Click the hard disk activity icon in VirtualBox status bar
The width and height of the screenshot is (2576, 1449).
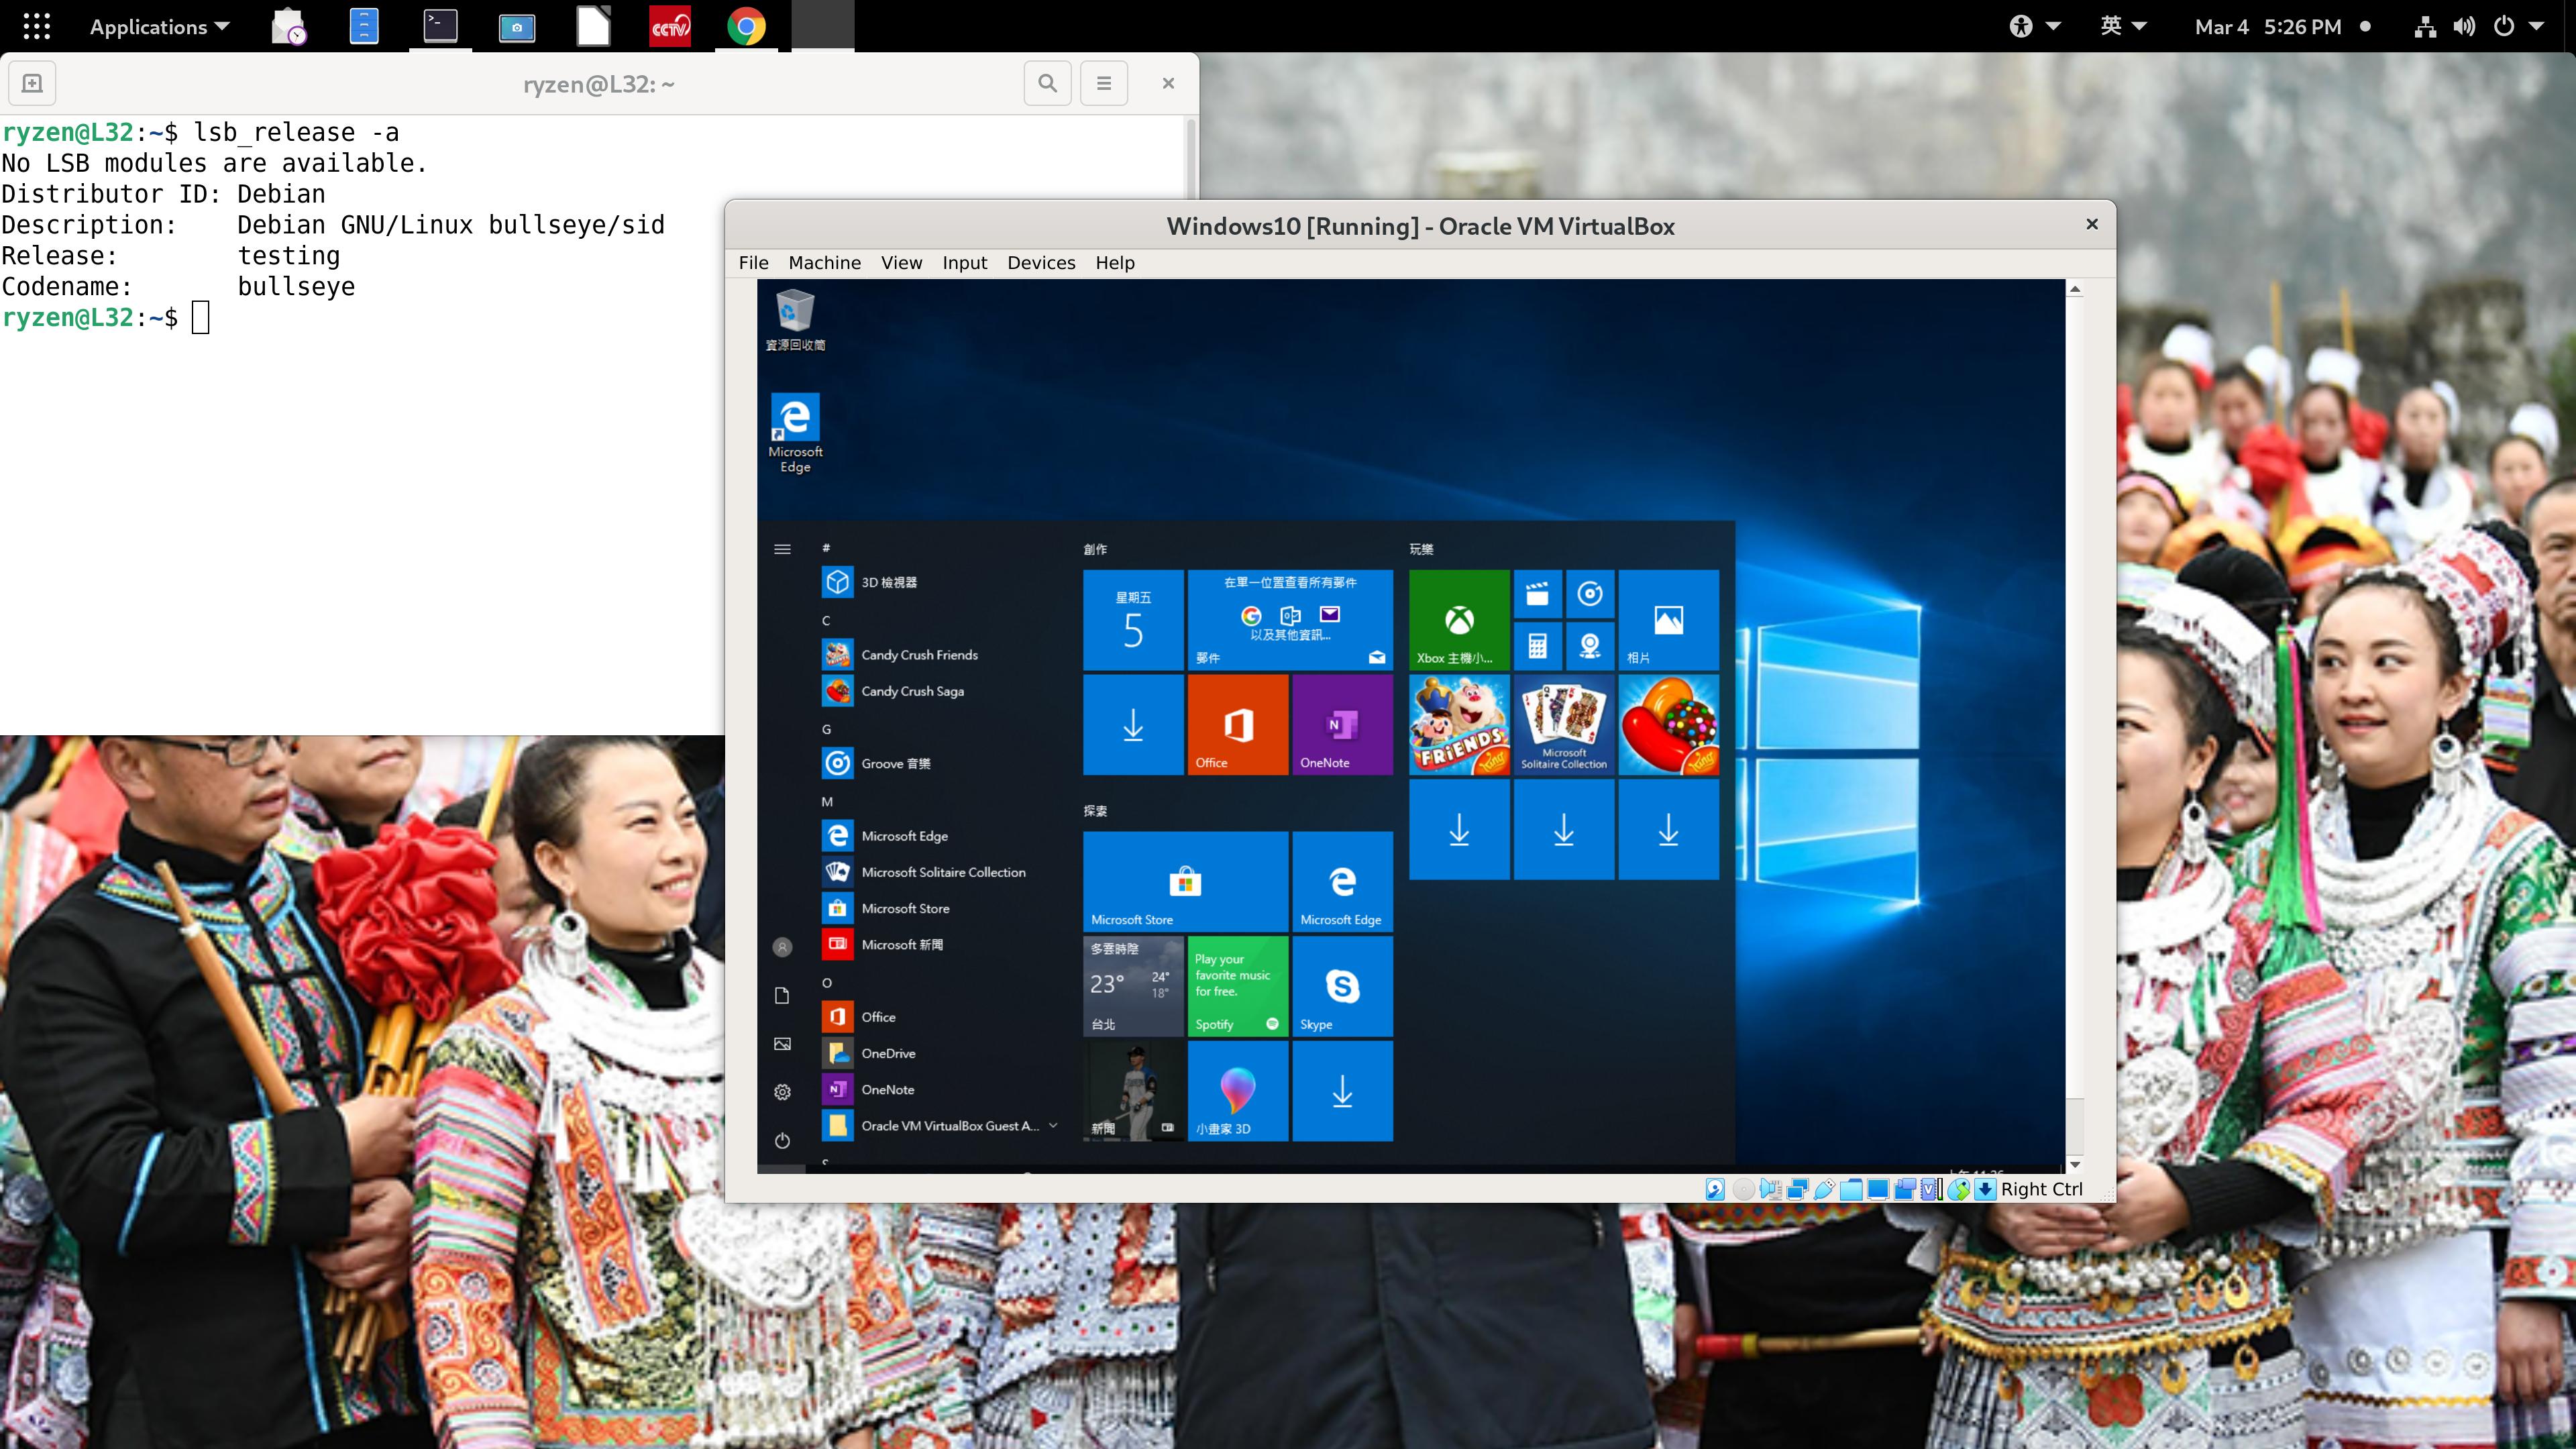(1715, 1189)
